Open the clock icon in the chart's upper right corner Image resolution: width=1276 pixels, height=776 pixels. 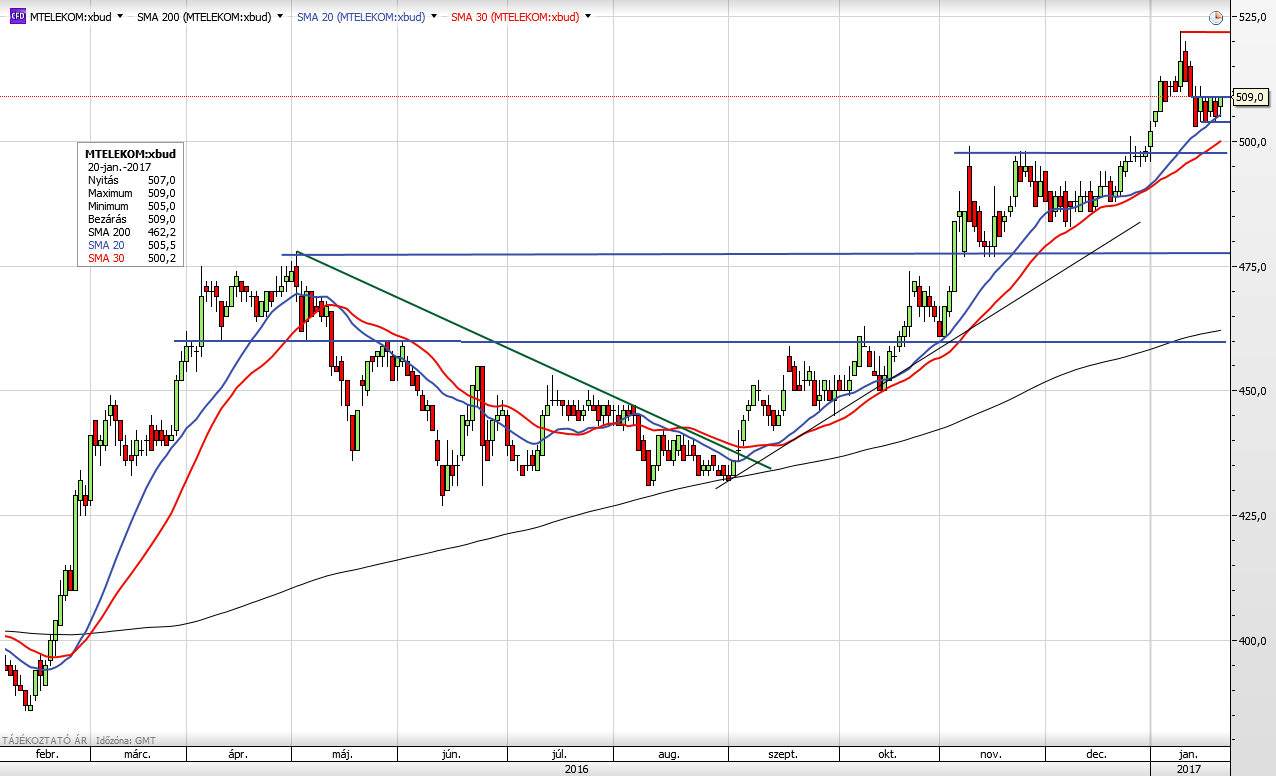(1216, 17)
